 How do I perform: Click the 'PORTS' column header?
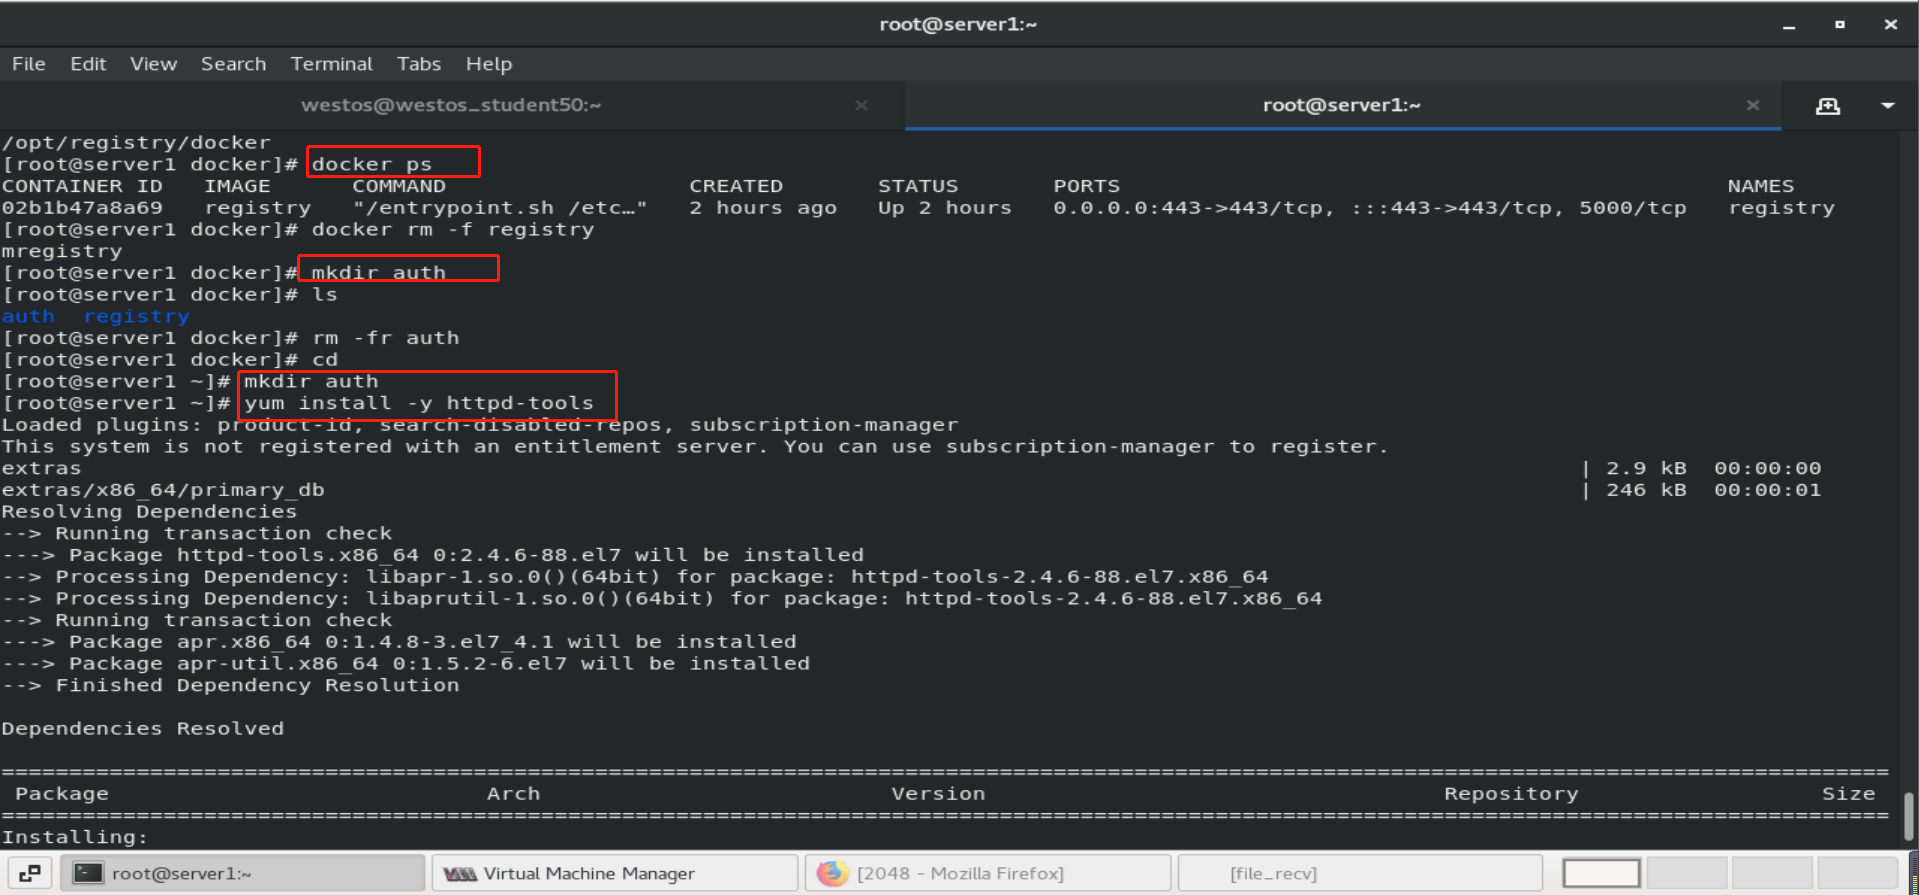pyautogui.click(x=1086, y=186)
